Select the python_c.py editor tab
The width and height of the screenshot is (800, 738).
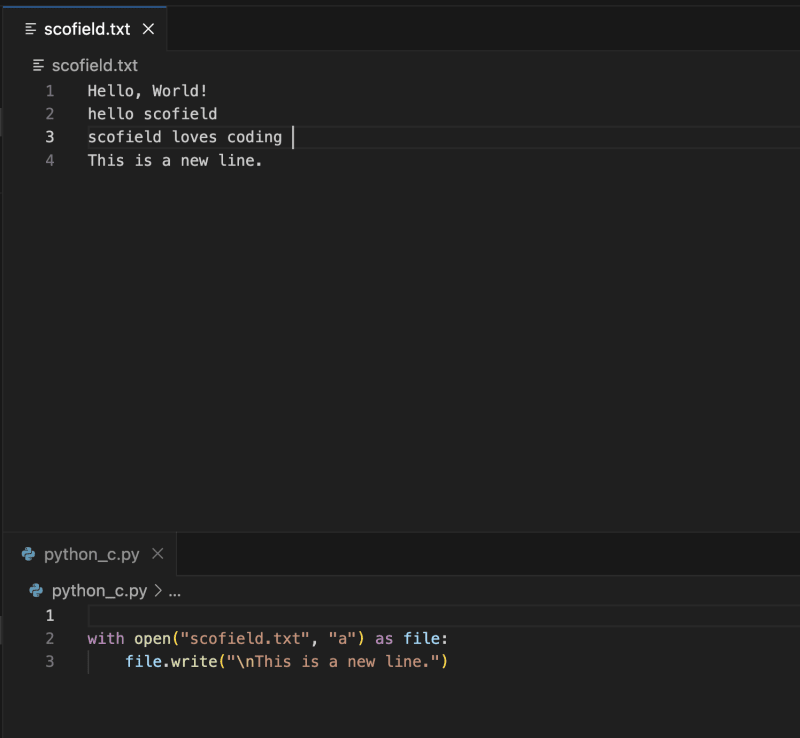[x=90, y=554]
